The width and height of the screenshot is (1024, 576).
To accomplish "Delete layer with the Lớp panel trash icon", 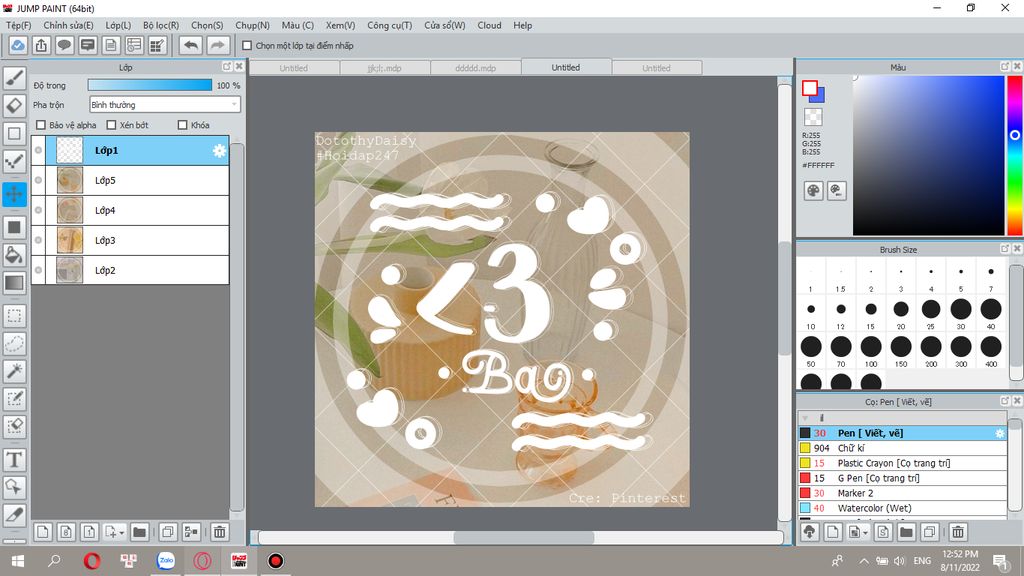I will pyautogui.click(x=219, y=532).
